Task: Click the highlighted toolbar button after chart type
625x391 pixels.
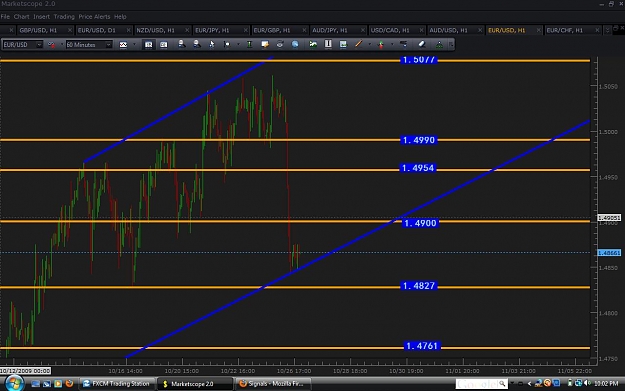Action: [148, 45]
